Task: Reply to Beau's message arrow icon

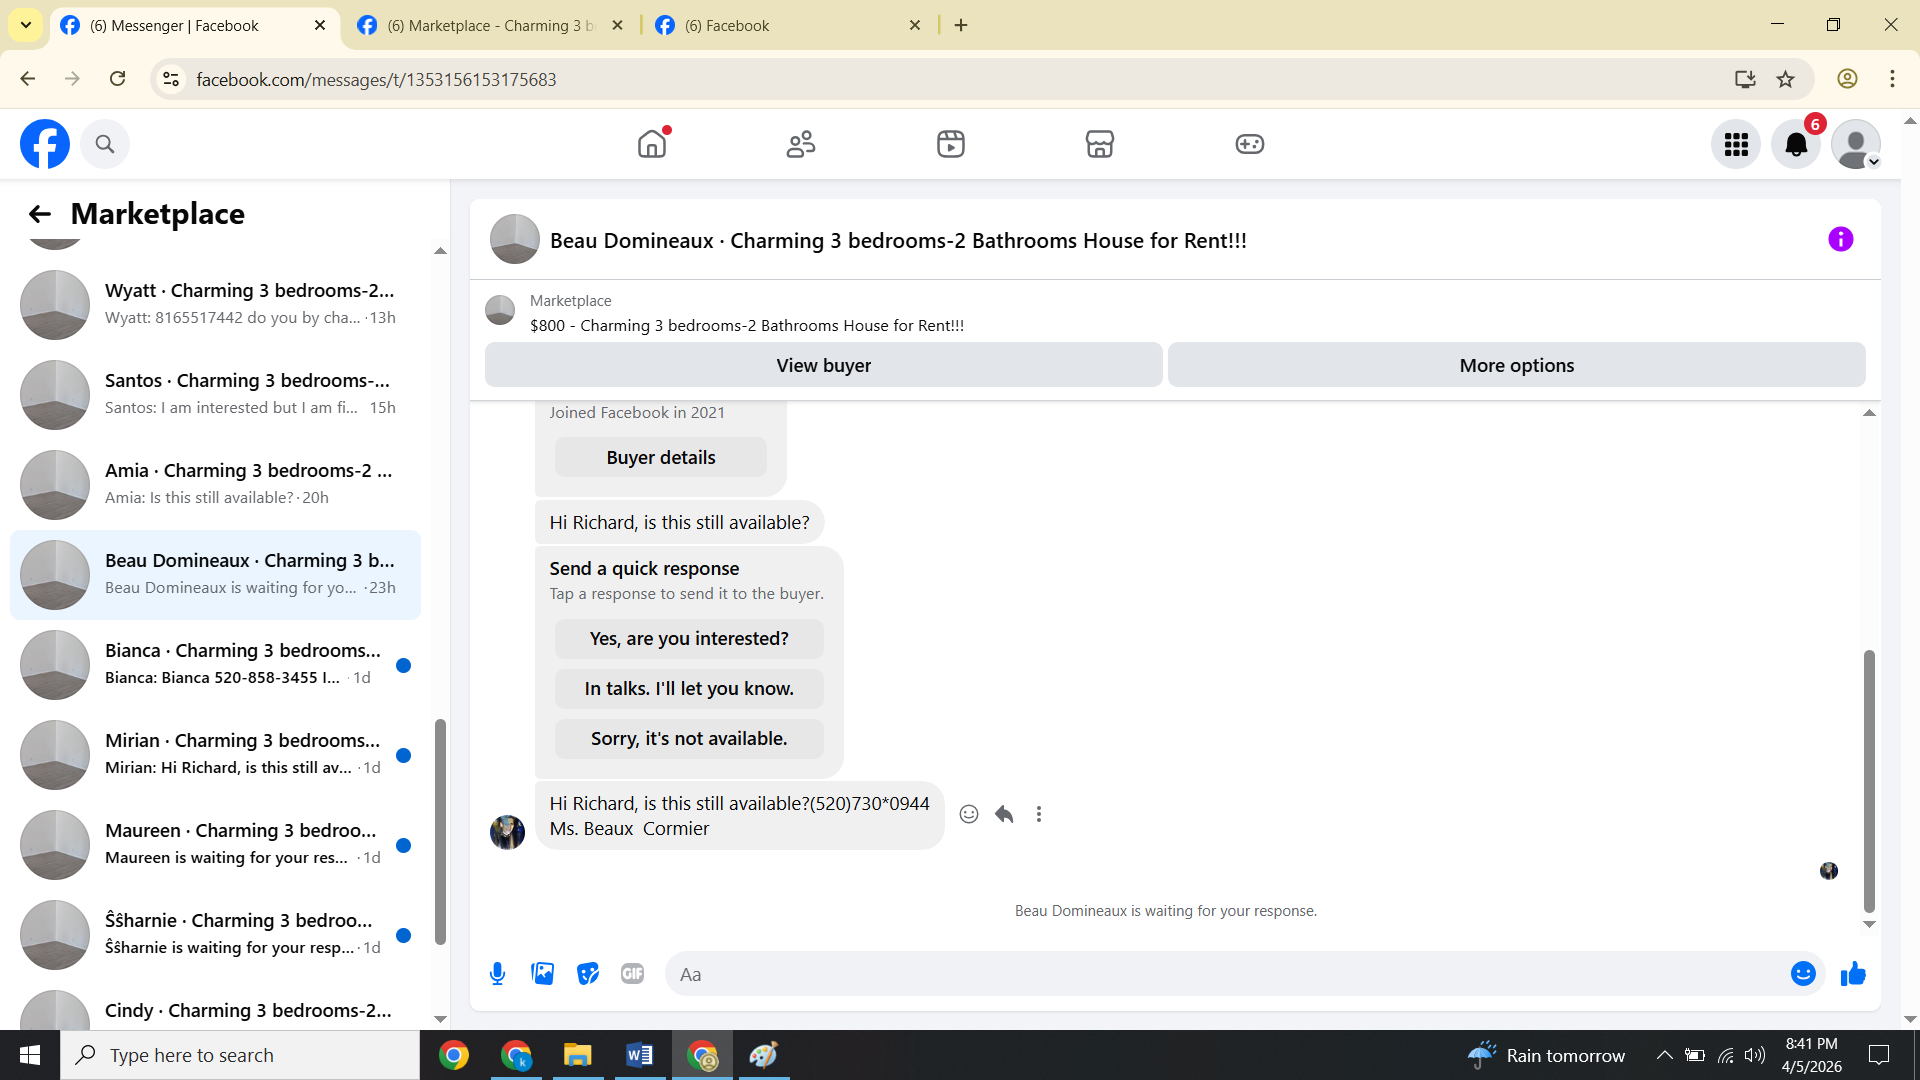Action: click(1004, 814)
